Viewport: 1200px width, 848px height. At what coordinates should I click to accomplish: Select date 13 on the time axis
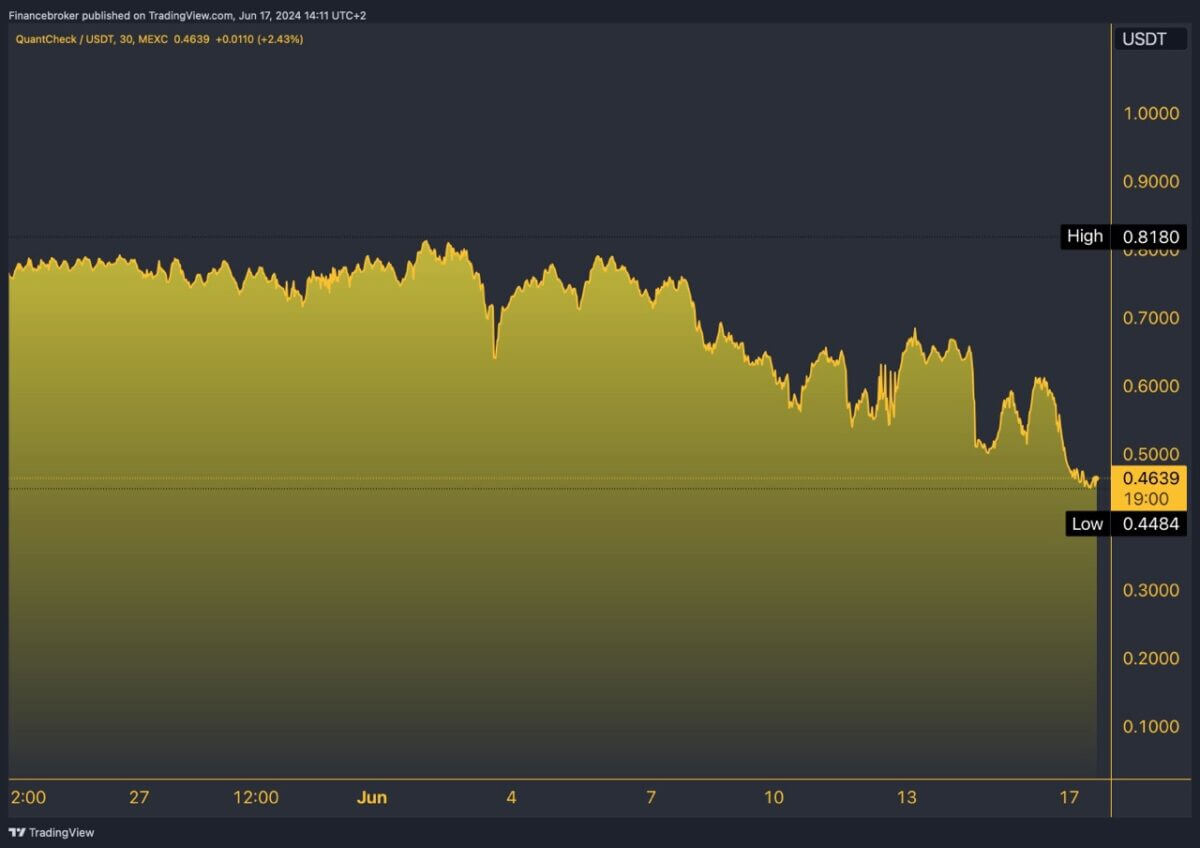906,797
